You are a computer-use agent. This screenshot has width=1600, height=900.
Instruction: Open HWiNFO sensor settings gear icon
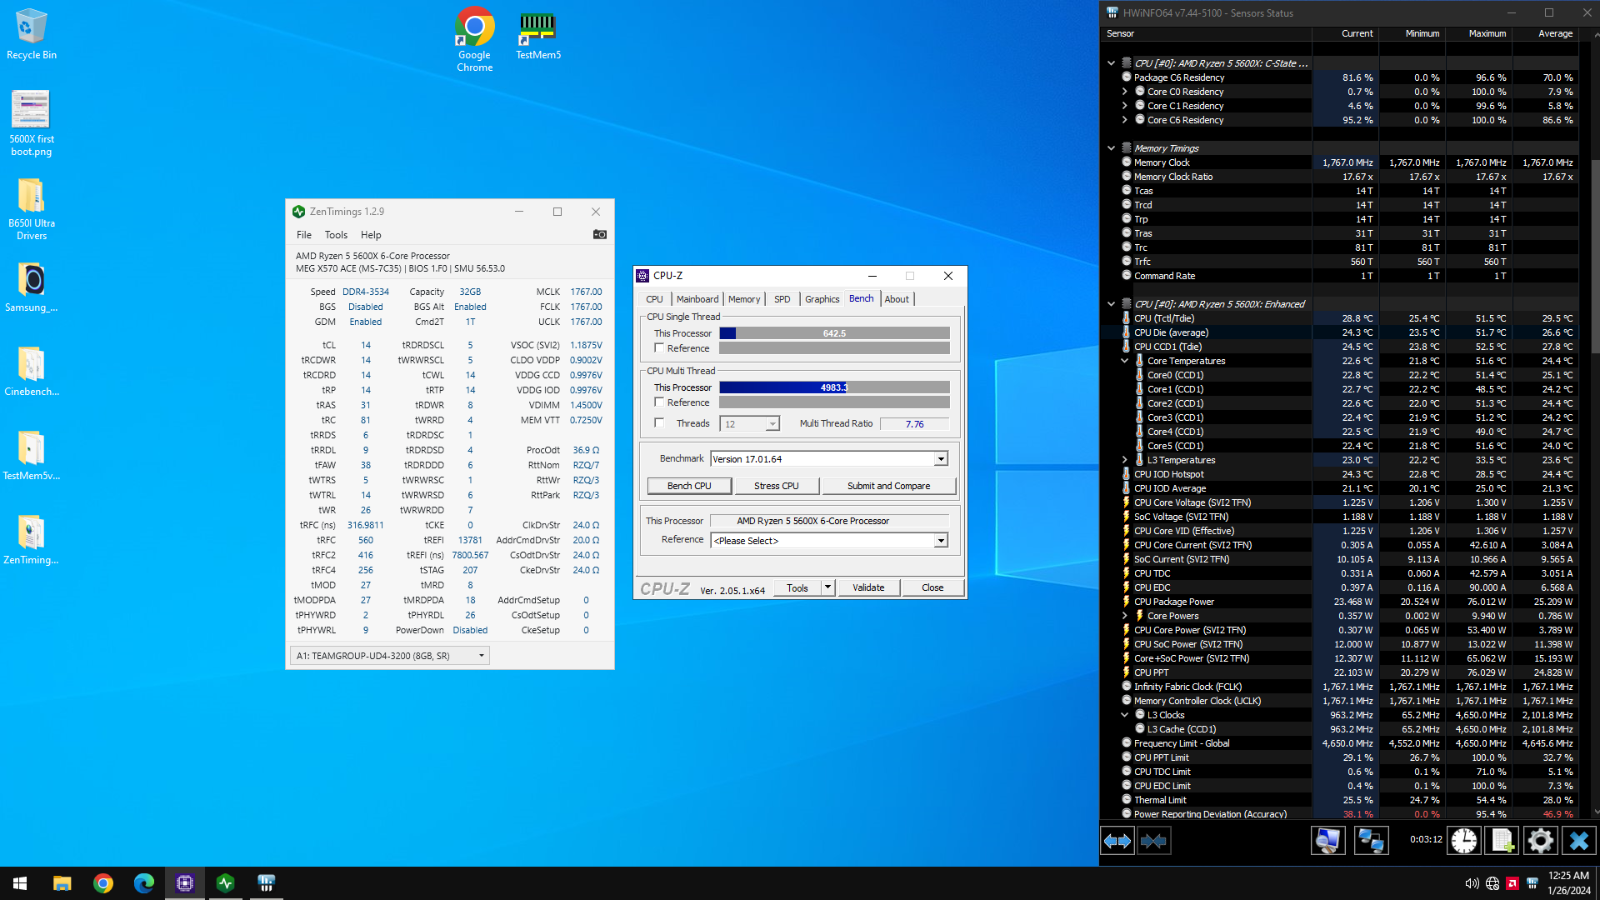tap(1540, 841)
